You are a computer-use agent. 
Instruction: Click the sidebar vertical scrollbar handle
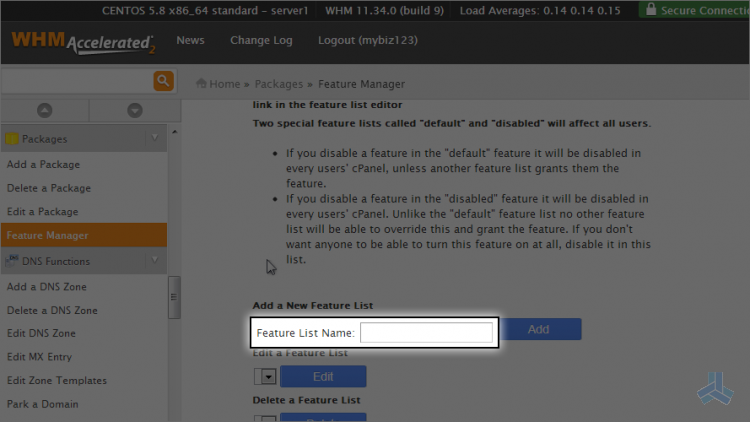(174, 297)
